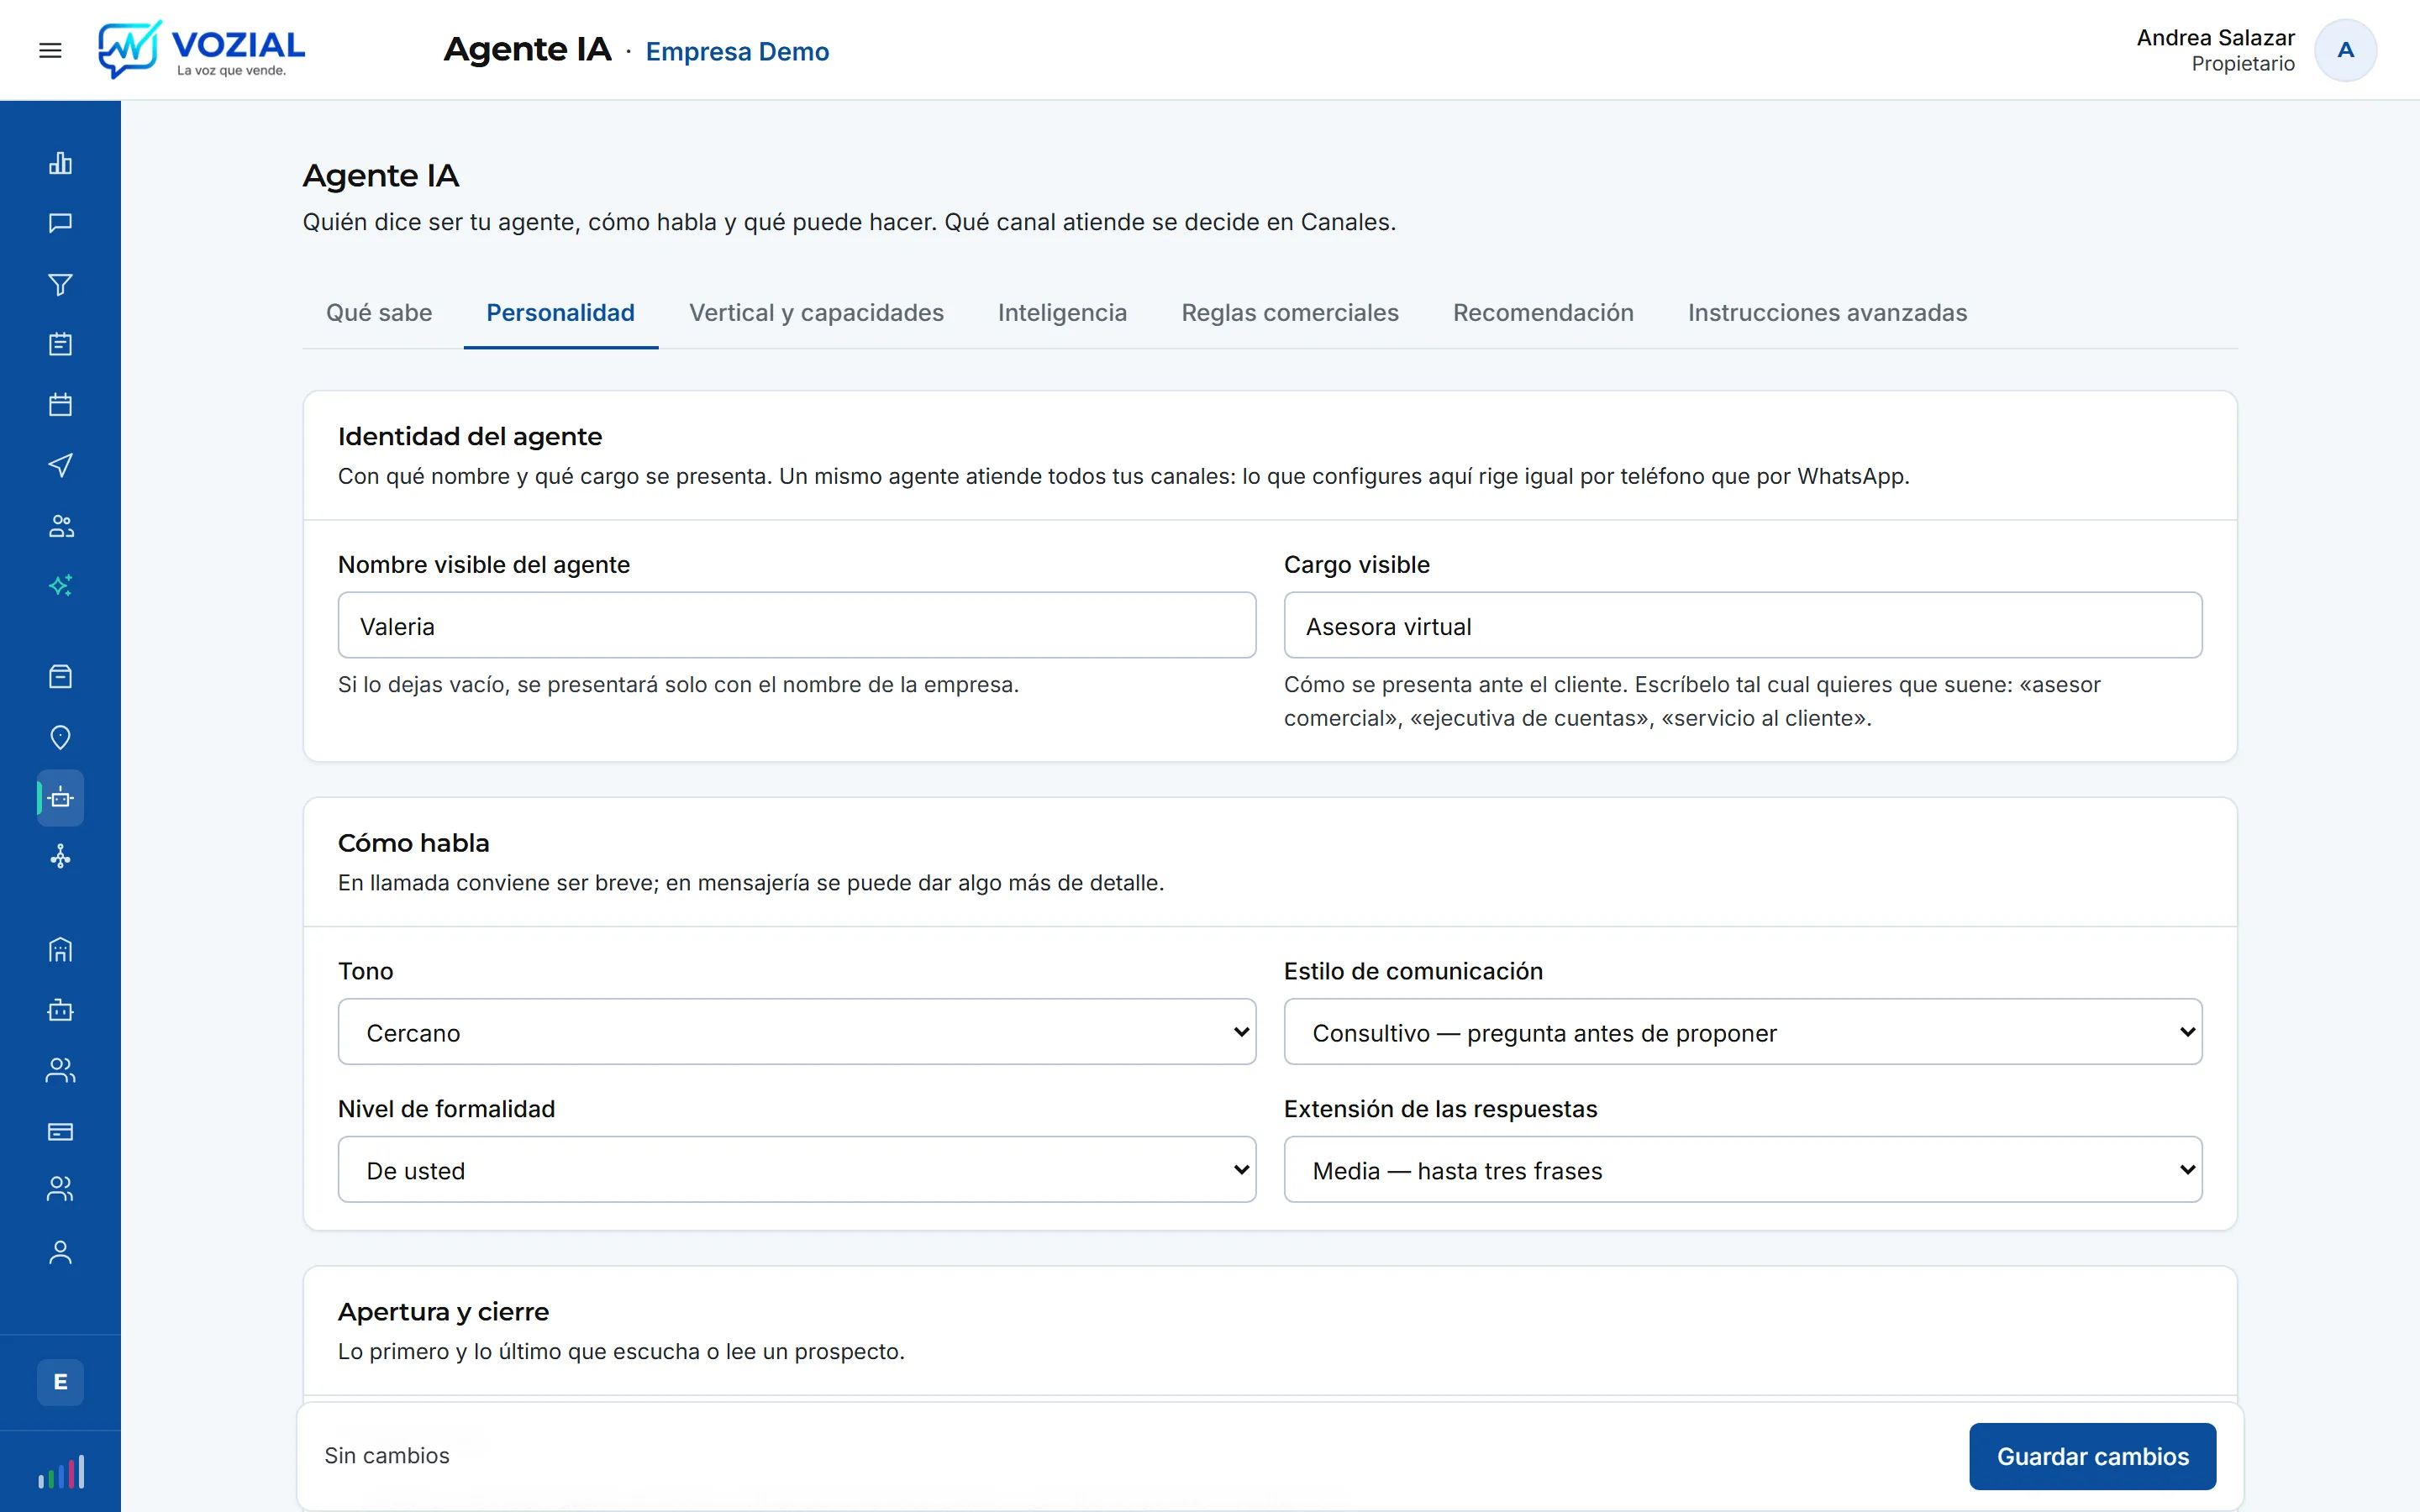2420x1512 pixels.
Task: Open the Extensión de las respuestas dropdown
Action: tap(1742, 1170)
